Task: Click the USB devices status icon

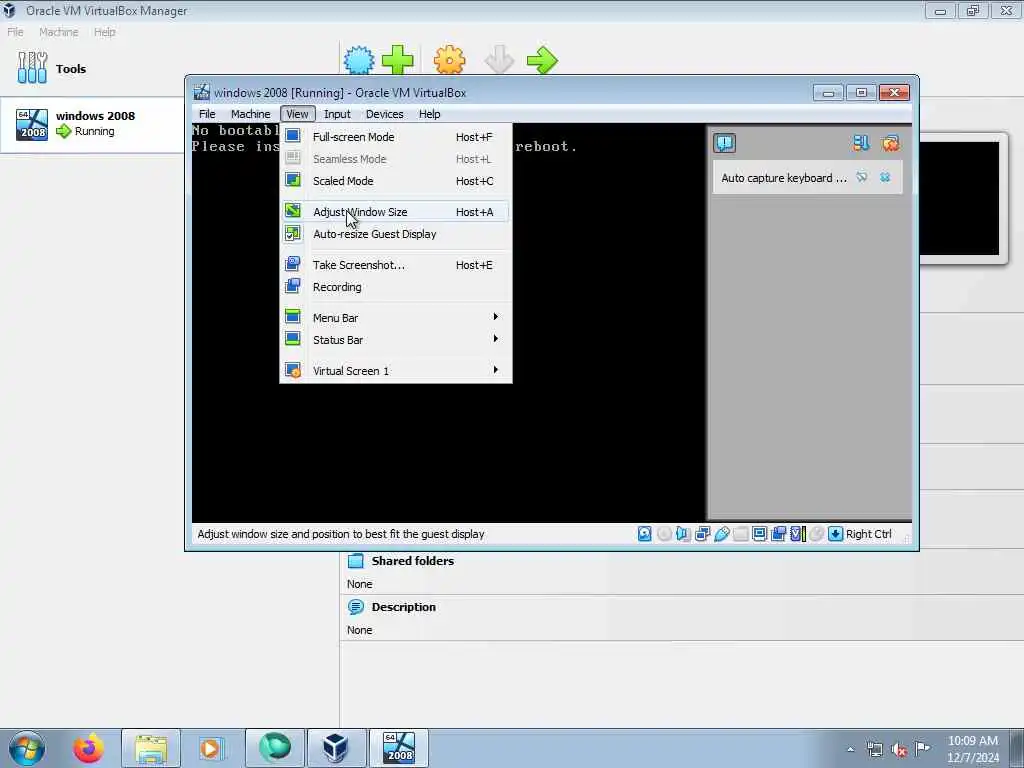Action: [722, 534]
